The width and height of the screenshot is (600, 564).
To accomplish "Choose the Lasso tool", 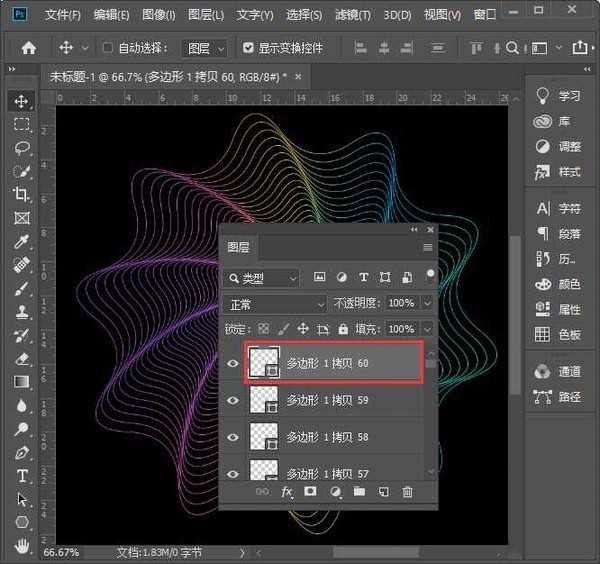I will point(21,148).
